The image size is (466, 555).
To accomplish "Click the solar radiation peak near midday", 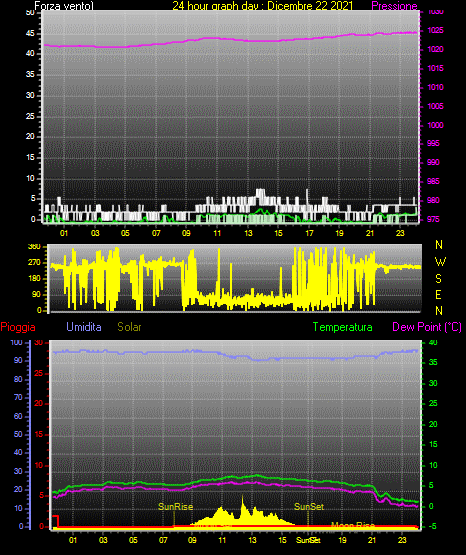I will point(243,497).
